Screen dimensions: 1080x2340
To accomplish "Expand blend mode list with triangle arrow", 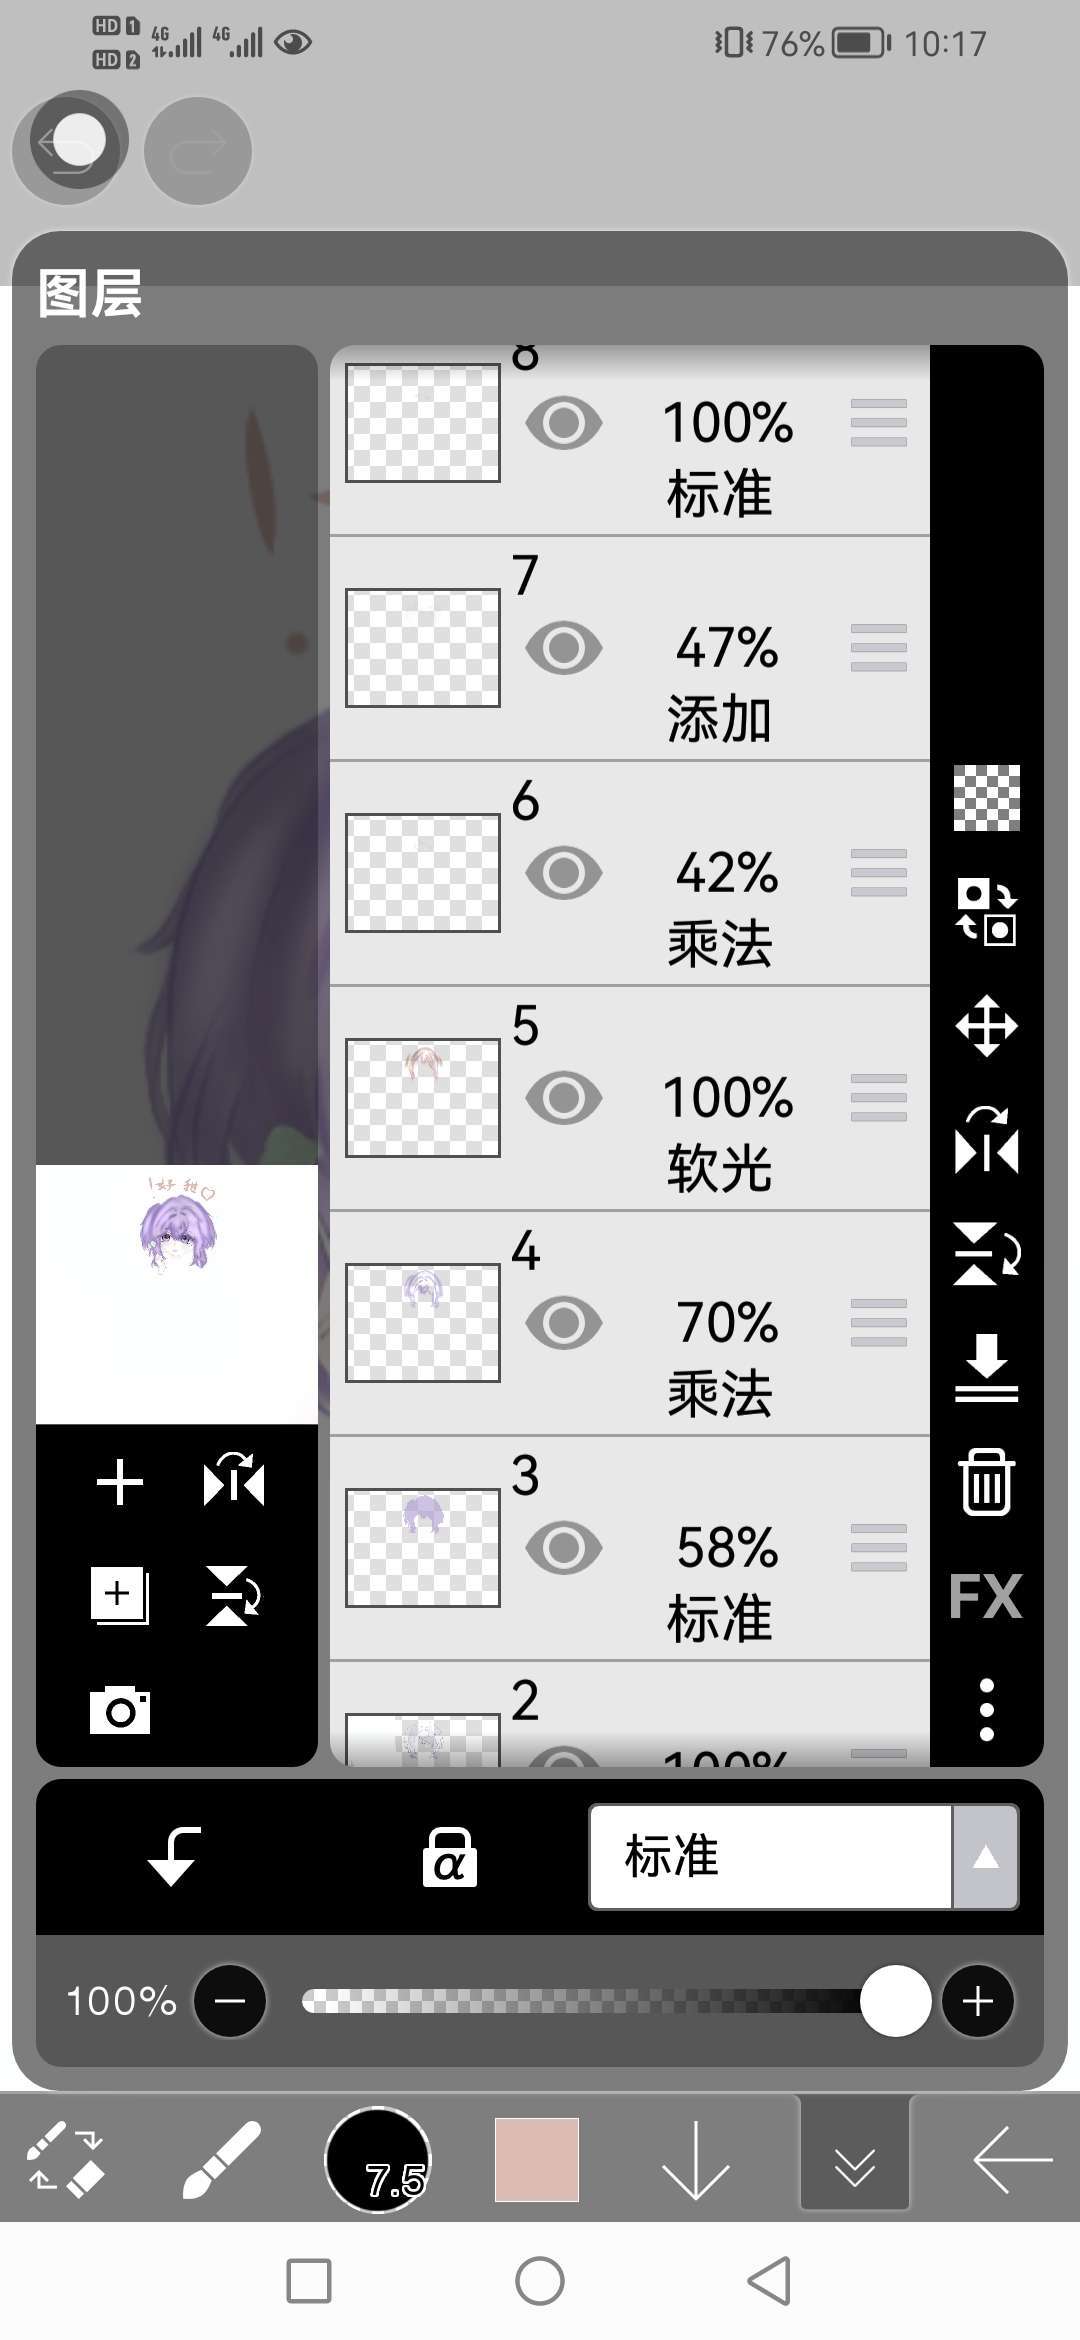I will [986, 1857].
